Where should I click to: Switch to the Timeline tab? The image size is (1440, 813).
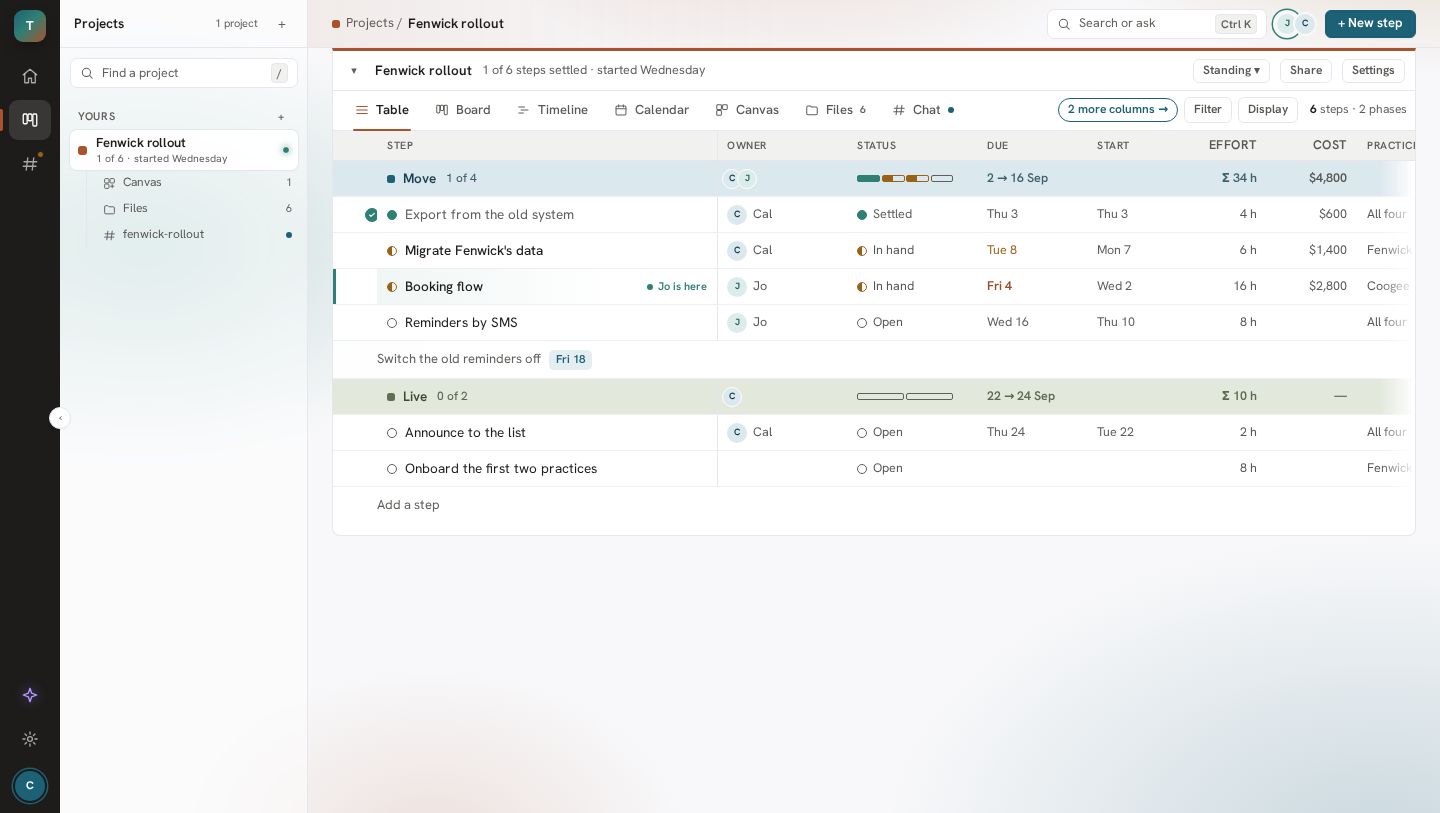[x=552, y=110]
